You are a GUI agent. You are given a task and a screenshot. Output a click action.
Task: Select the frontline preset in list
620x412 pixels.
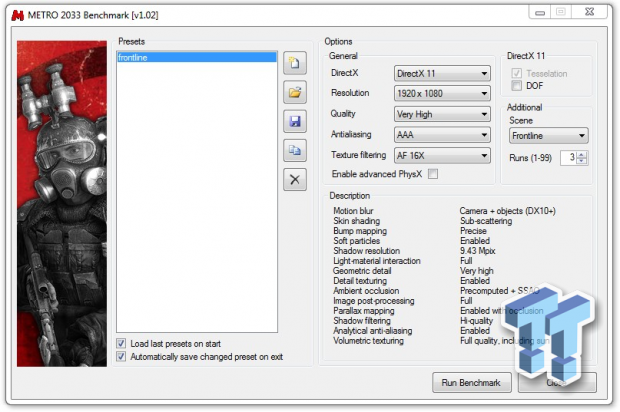[197, 57]
